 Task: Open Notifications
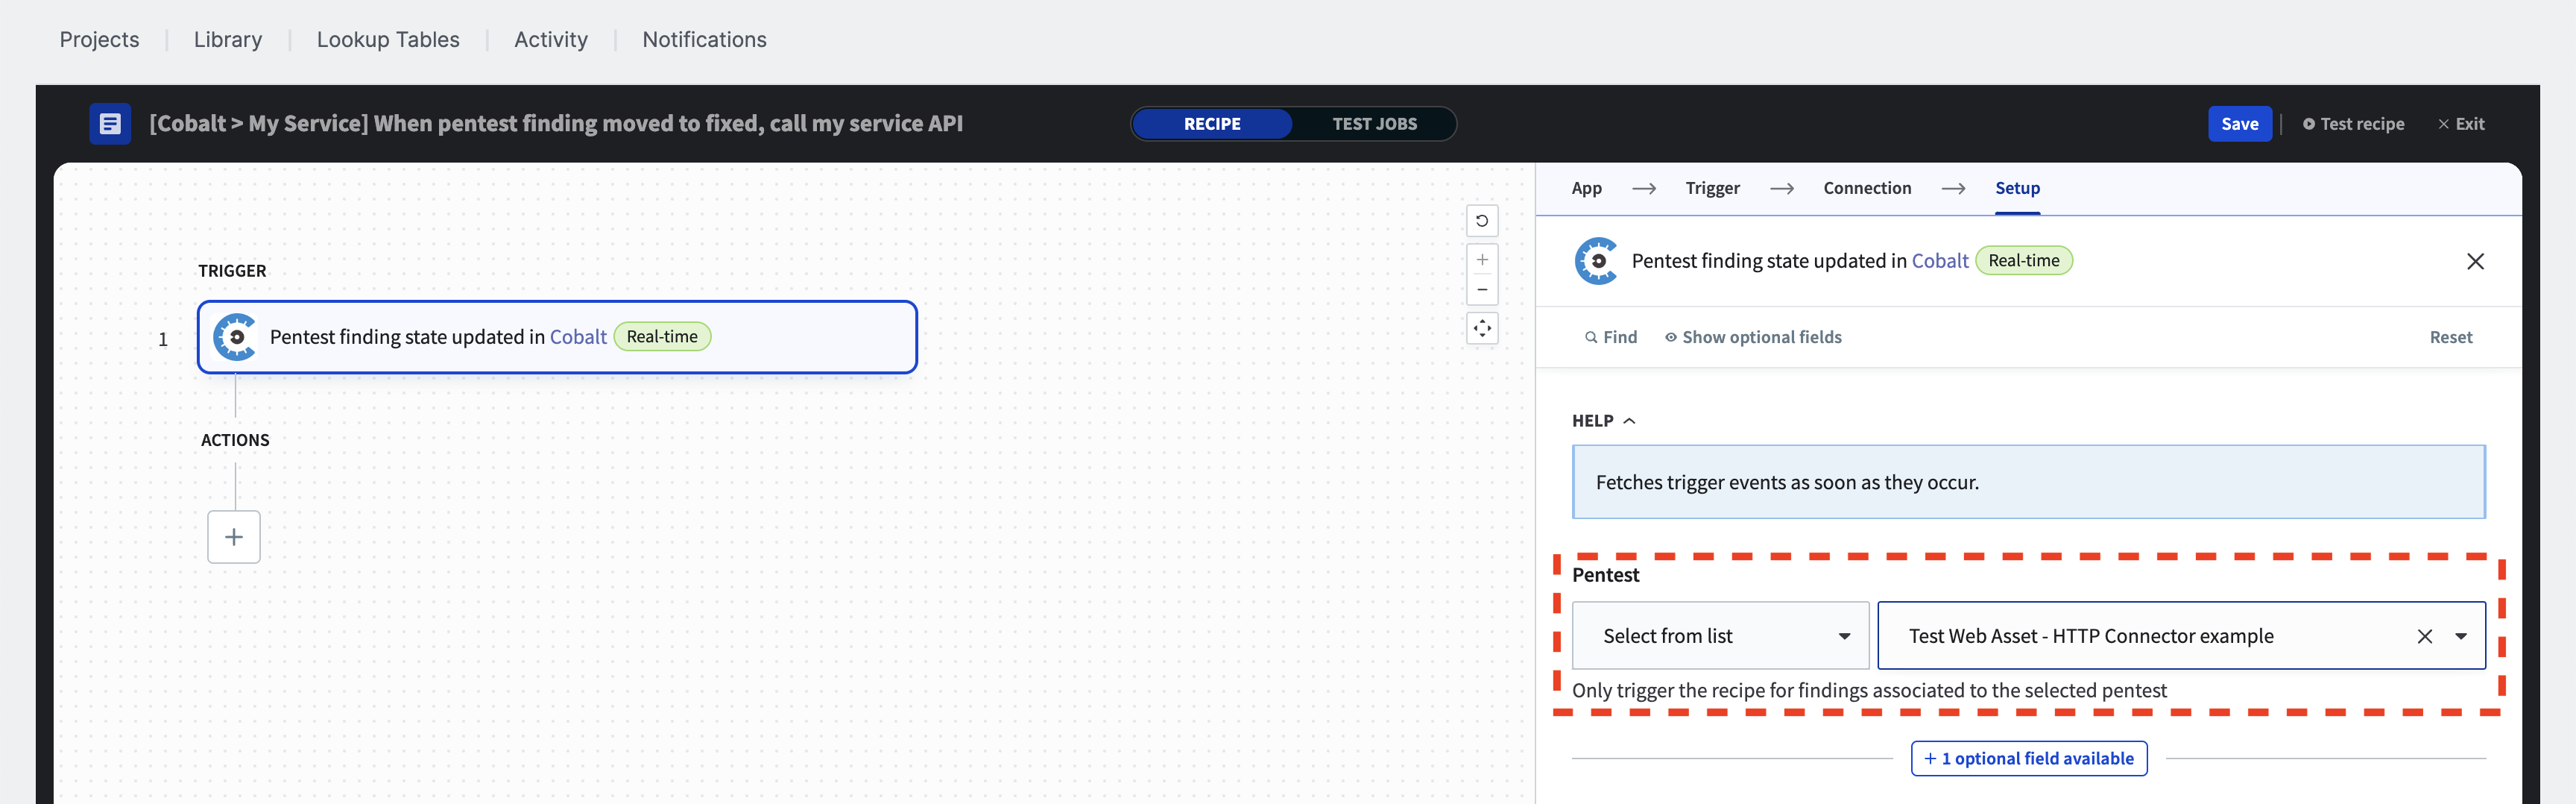(x=704, y=39)
